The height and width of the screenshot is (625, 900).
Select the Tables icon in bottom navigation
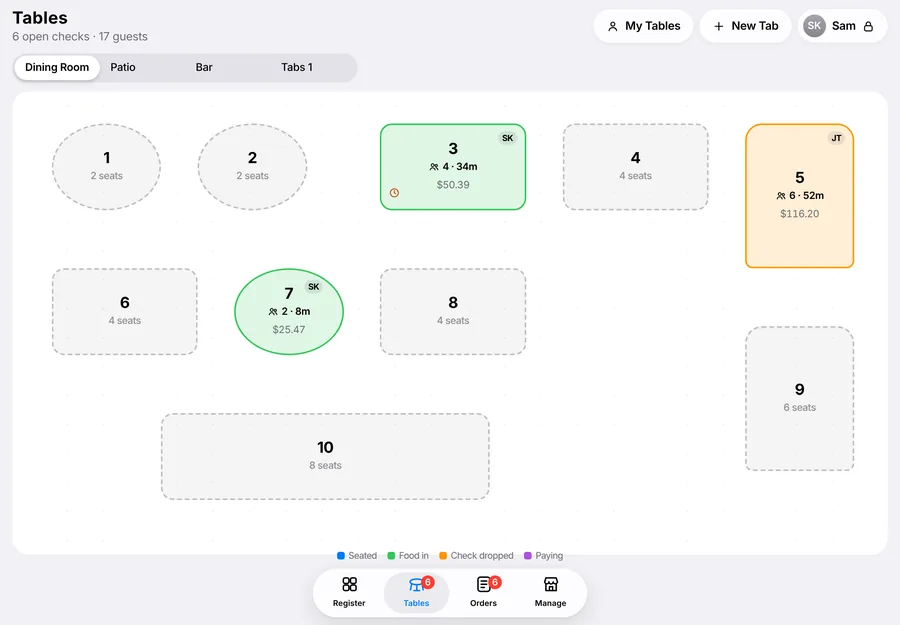(416, 585)
